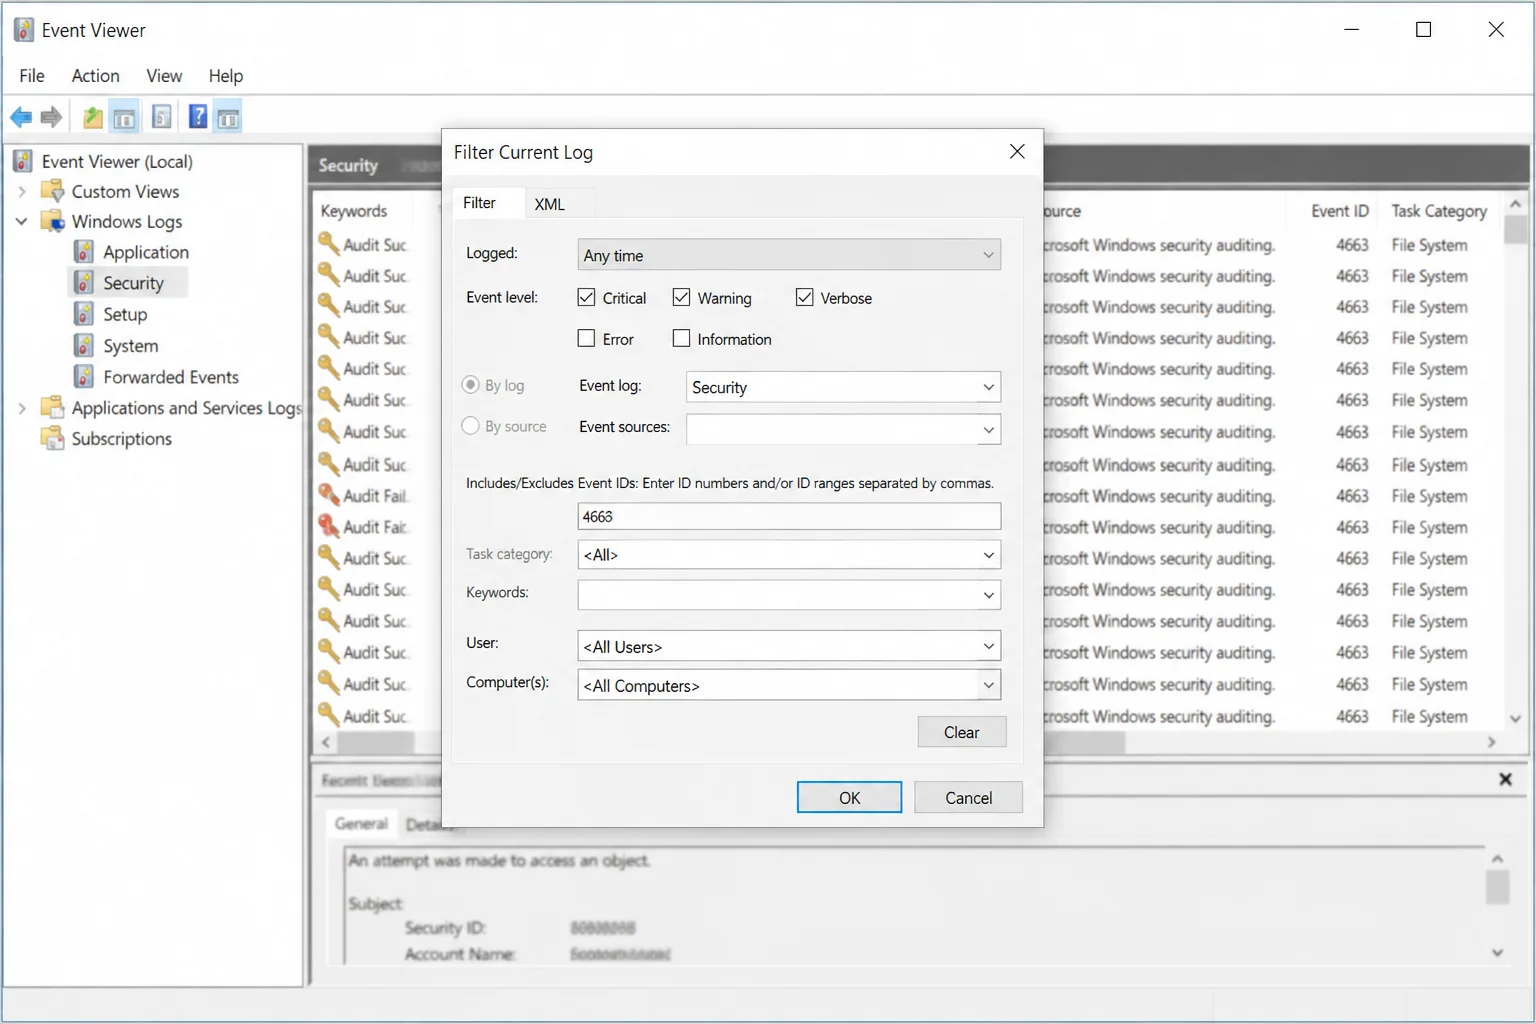The image size is (1536, 1024).
Task: Open the Event log 'Security' dropdown
Action: click(843, 387)
